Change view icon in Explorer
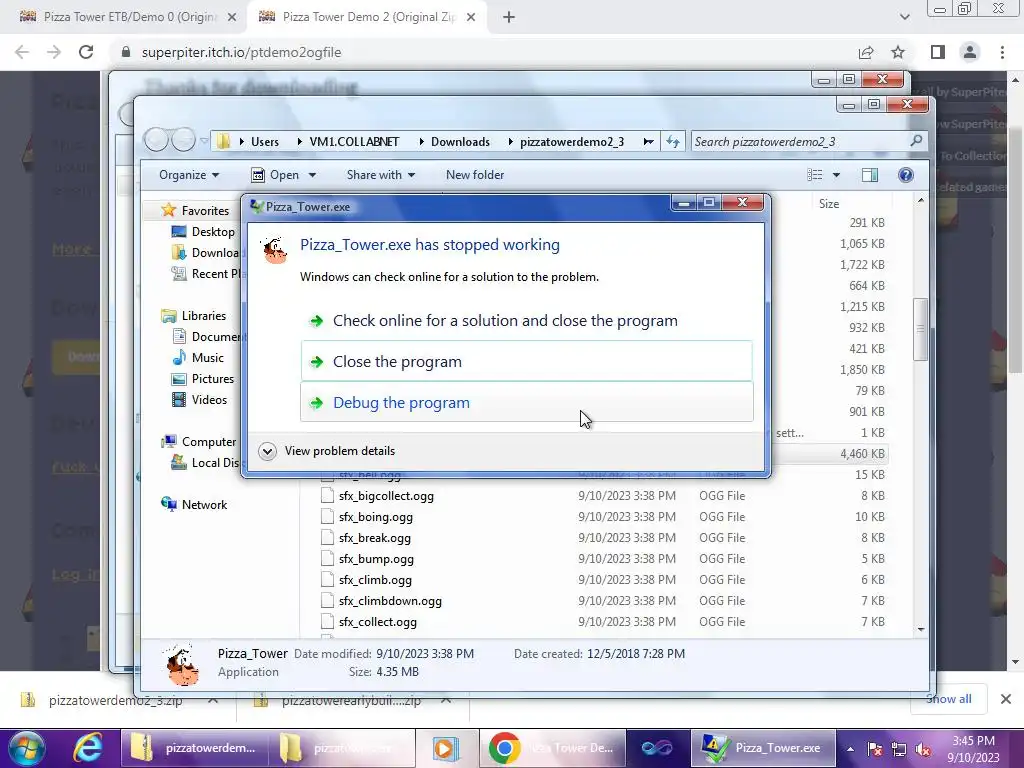 pyautogui.click(x=814, y=175)
